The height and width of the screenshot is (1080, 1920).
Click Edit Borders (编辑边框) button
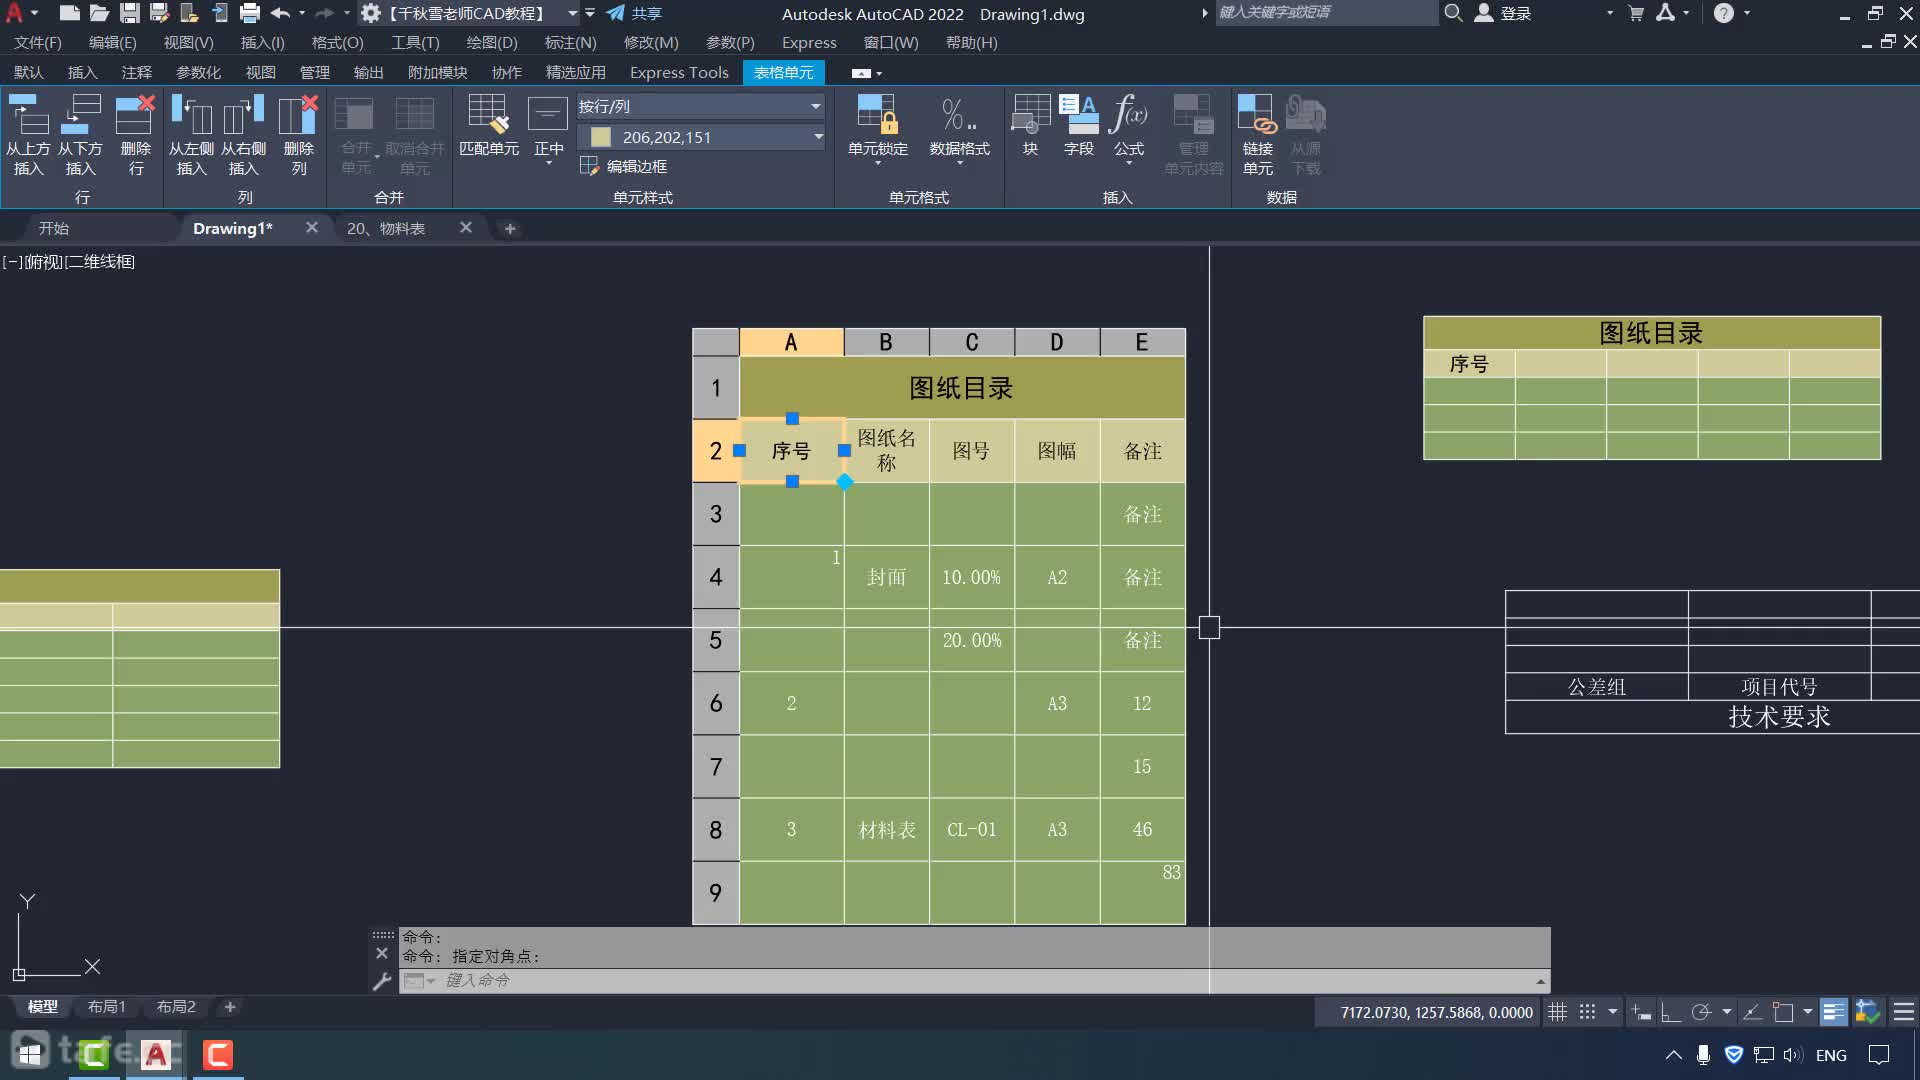pyautogui.click(x=624, y=166)
